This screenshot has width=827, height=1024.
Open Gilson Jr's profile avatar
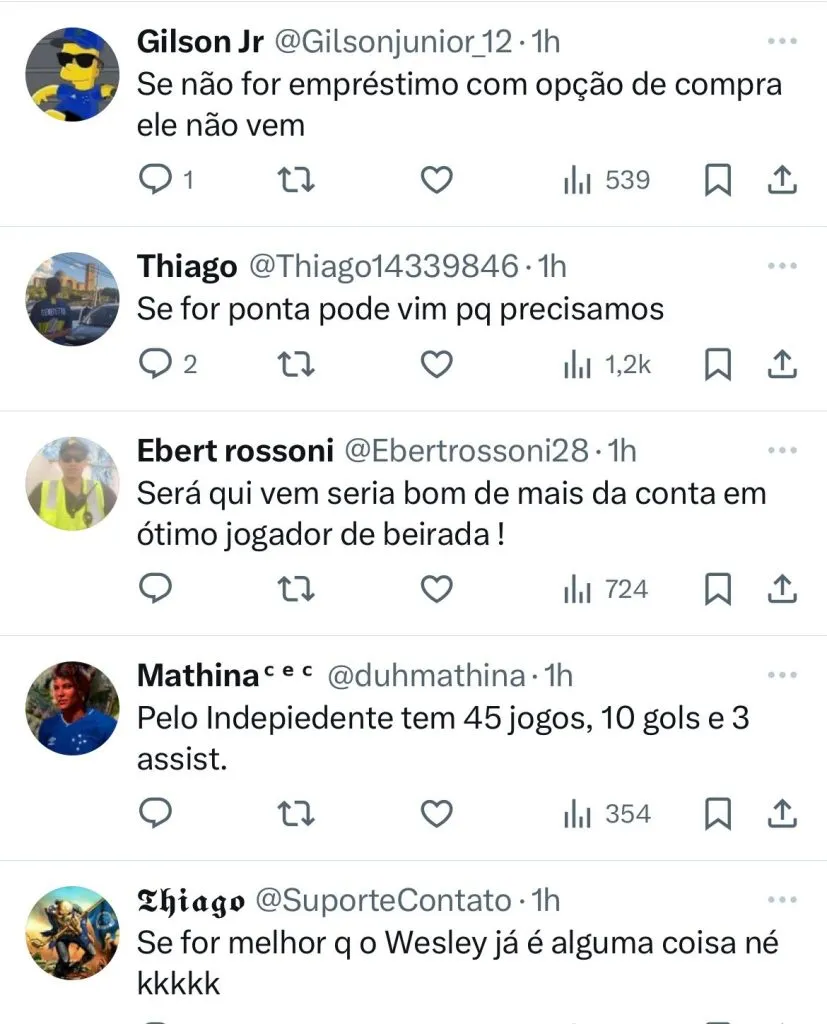(71, 74)
